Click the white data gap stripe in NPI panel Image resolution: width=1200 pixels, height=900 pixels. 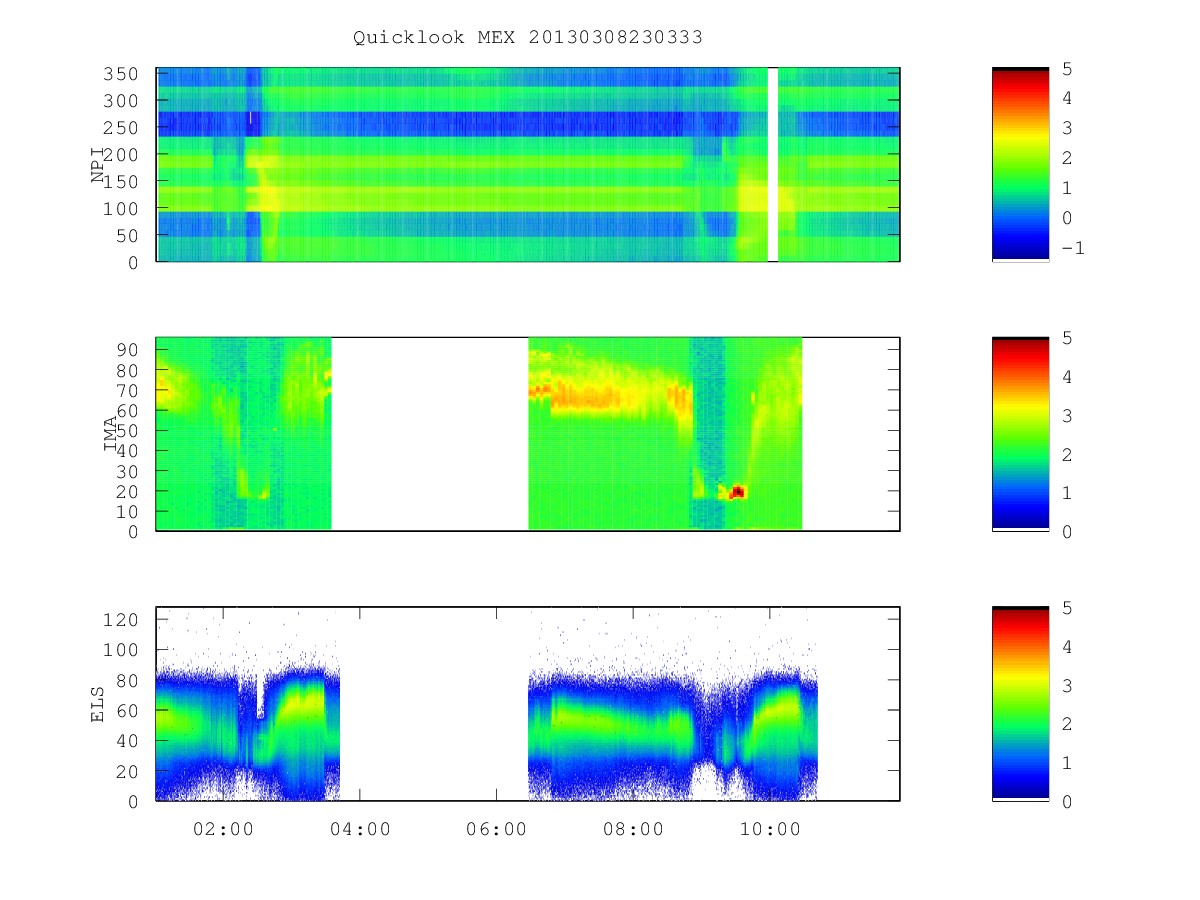pyautogui.click(x=773, y=164)
